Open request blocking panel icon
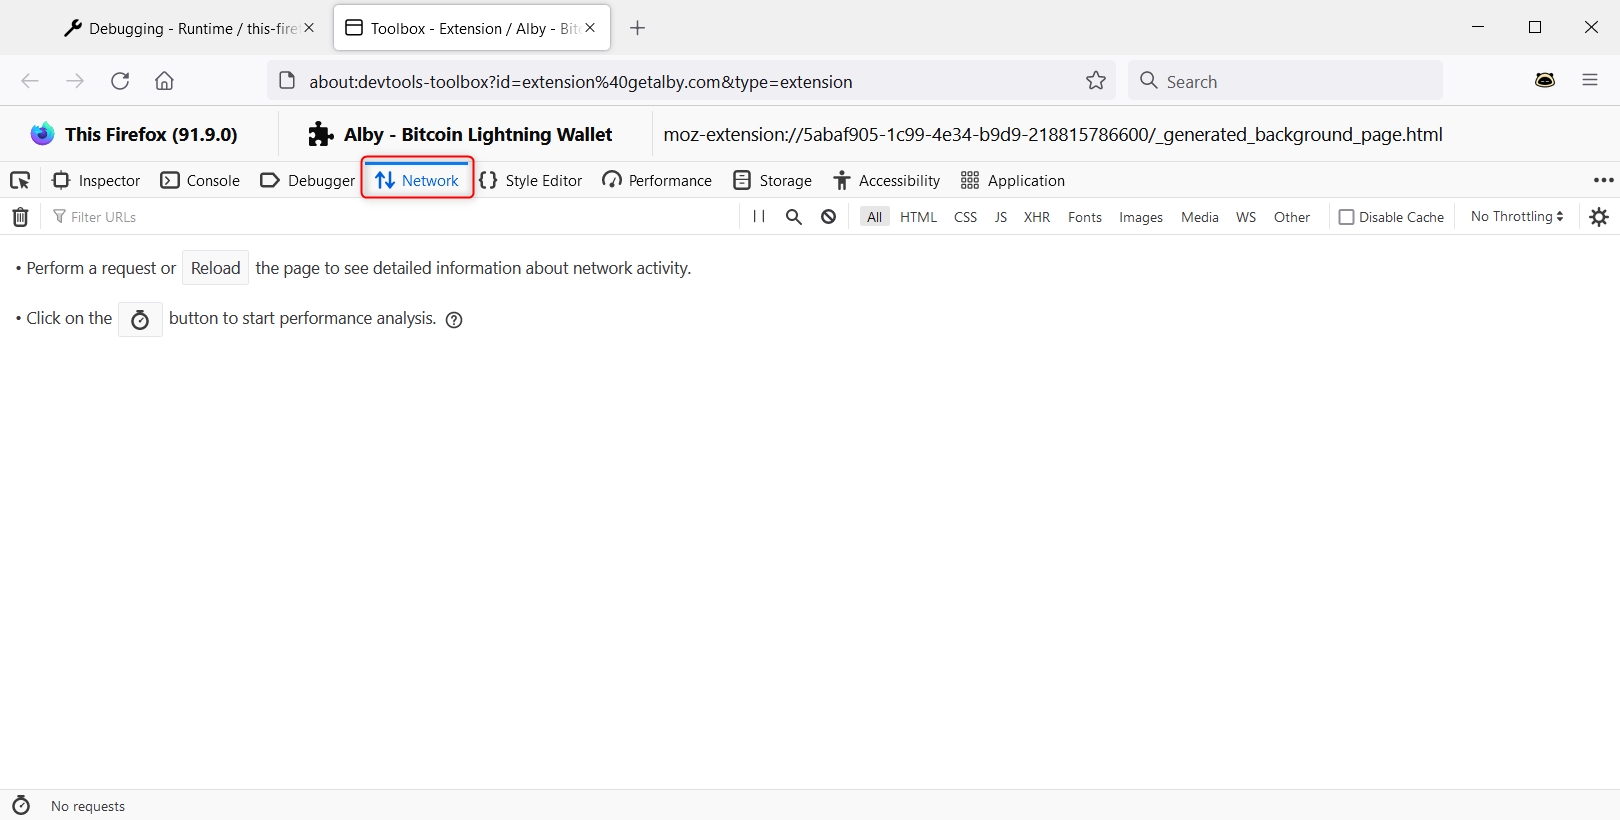 click(828, 217)
